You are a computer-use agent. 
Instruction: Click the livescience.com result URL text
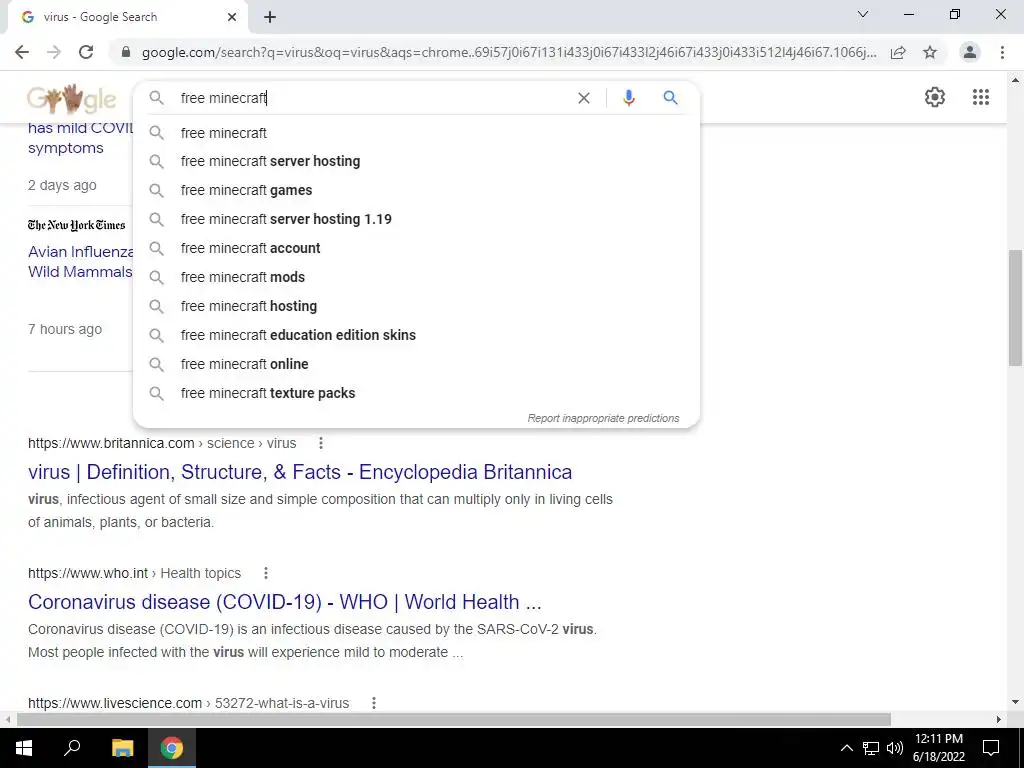coord(189,703)
